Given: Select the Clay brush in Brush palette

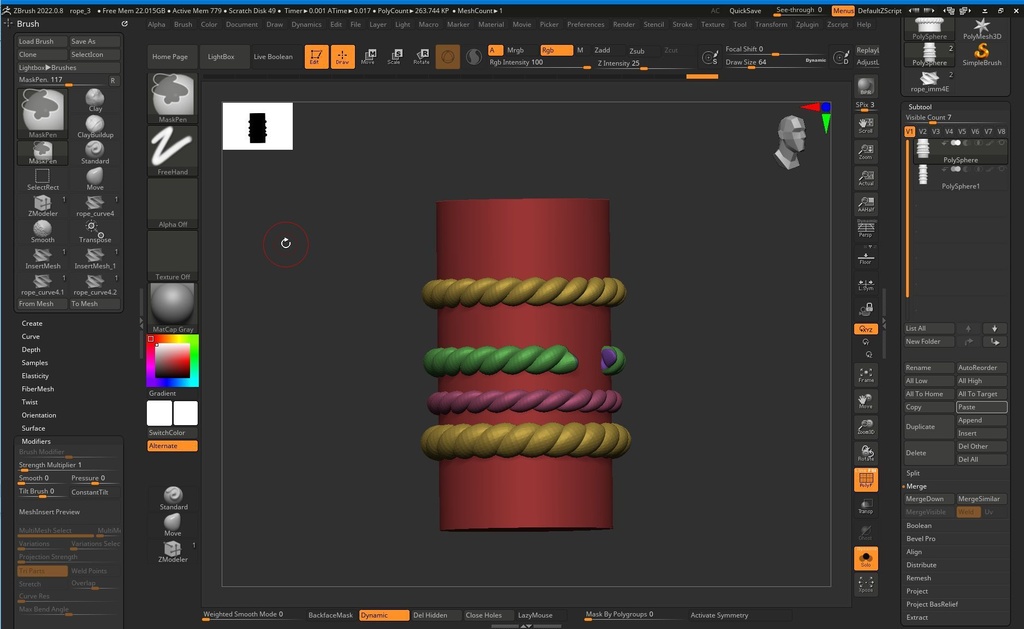Looking at the screenshot, I should 95,100.
